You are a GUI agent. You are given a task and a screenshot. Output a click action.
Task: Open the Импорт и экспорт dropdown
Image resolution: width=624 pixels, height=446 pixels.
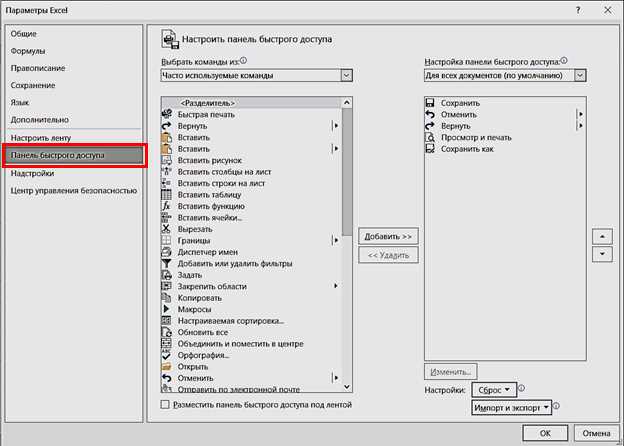(511, 408)
